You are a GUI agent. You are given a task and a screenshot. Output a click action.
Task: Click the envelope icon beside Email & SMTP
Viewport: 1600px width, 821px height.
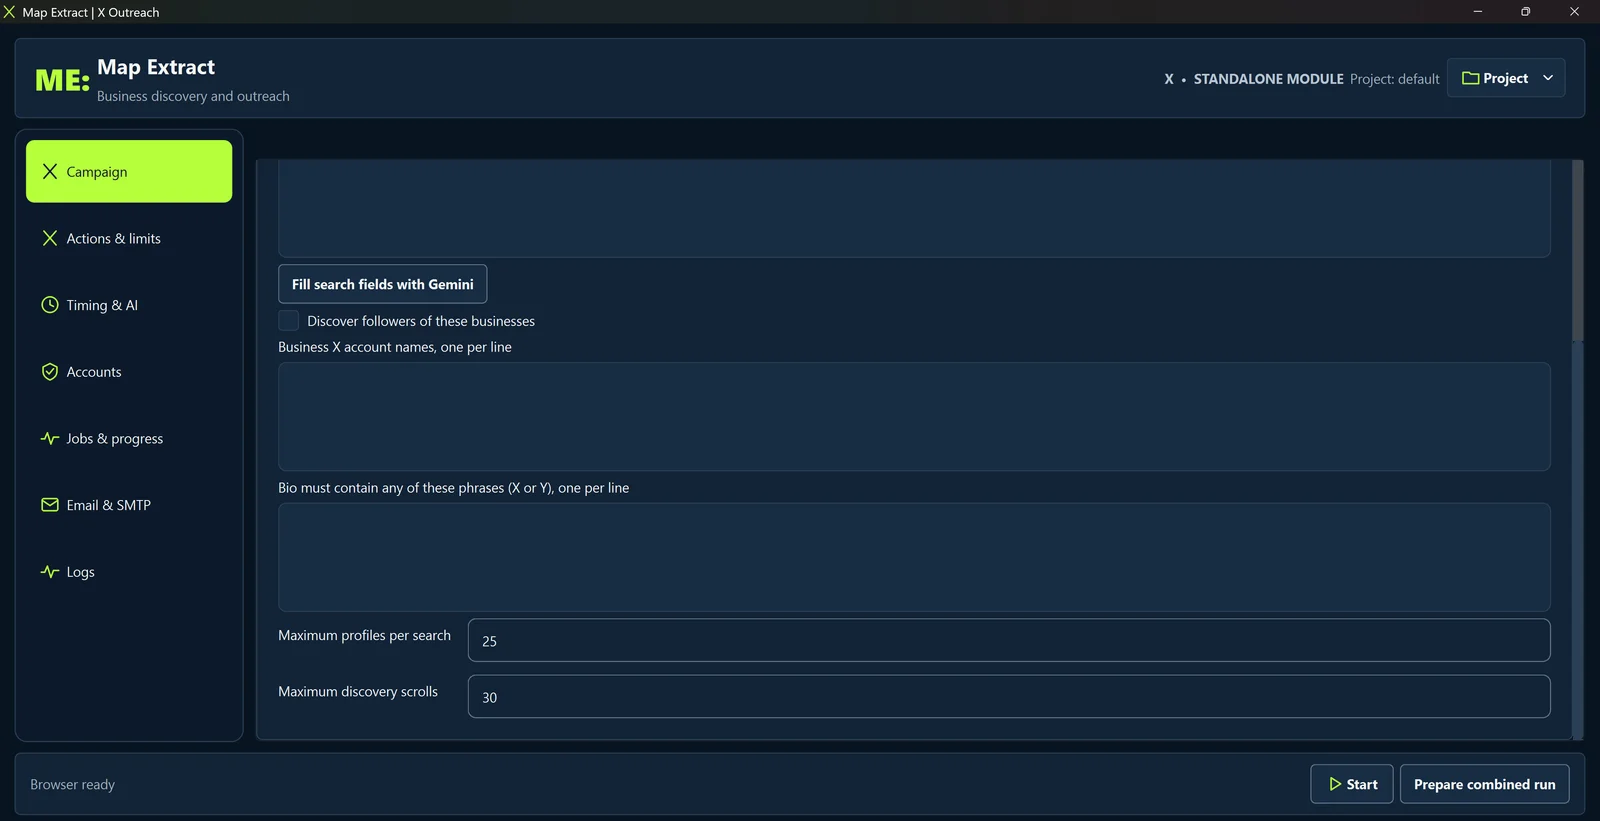(x=50, y=505)
